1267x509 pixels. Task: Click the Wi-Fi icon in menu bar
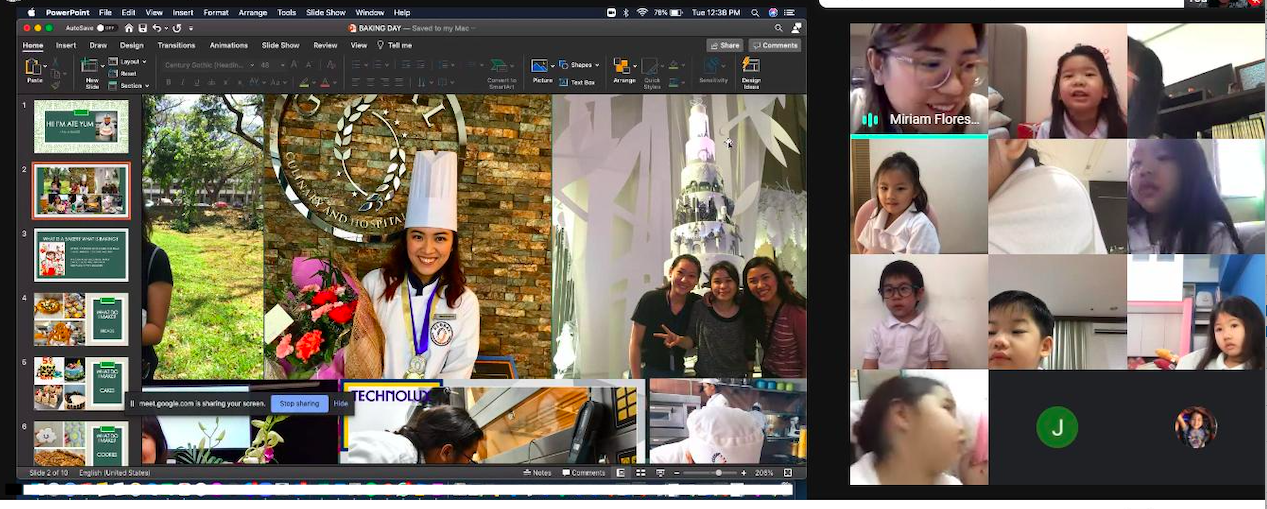click(641, 12)
